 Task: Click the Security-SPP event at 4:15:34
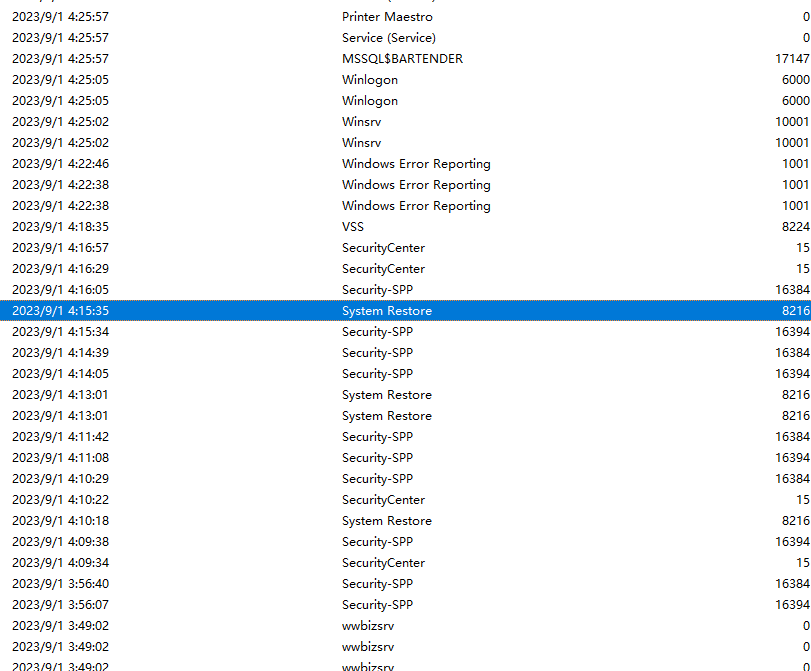[x=406, y=332]
